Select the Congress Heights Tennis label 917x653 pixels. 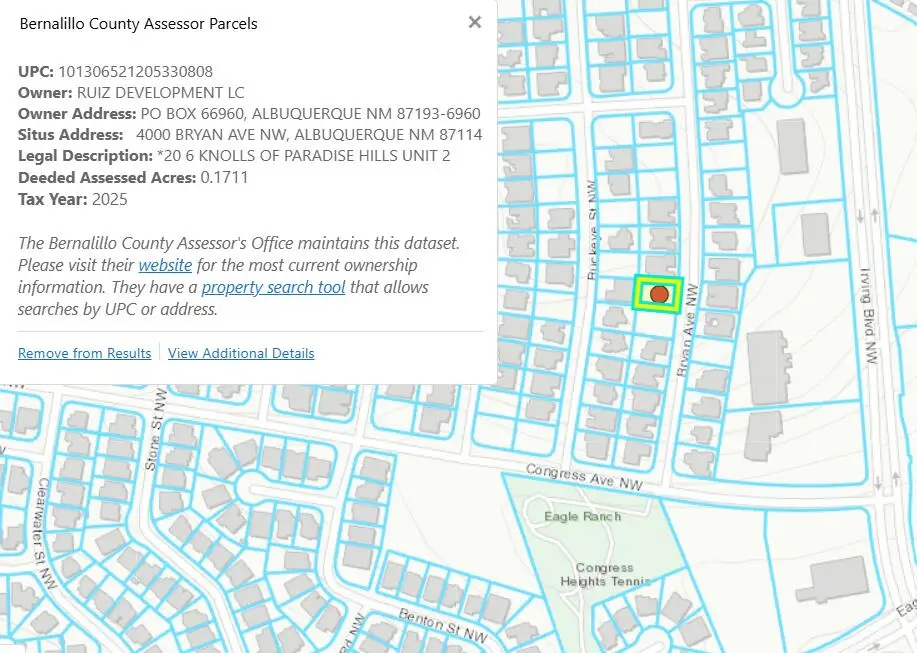point(604,575)
